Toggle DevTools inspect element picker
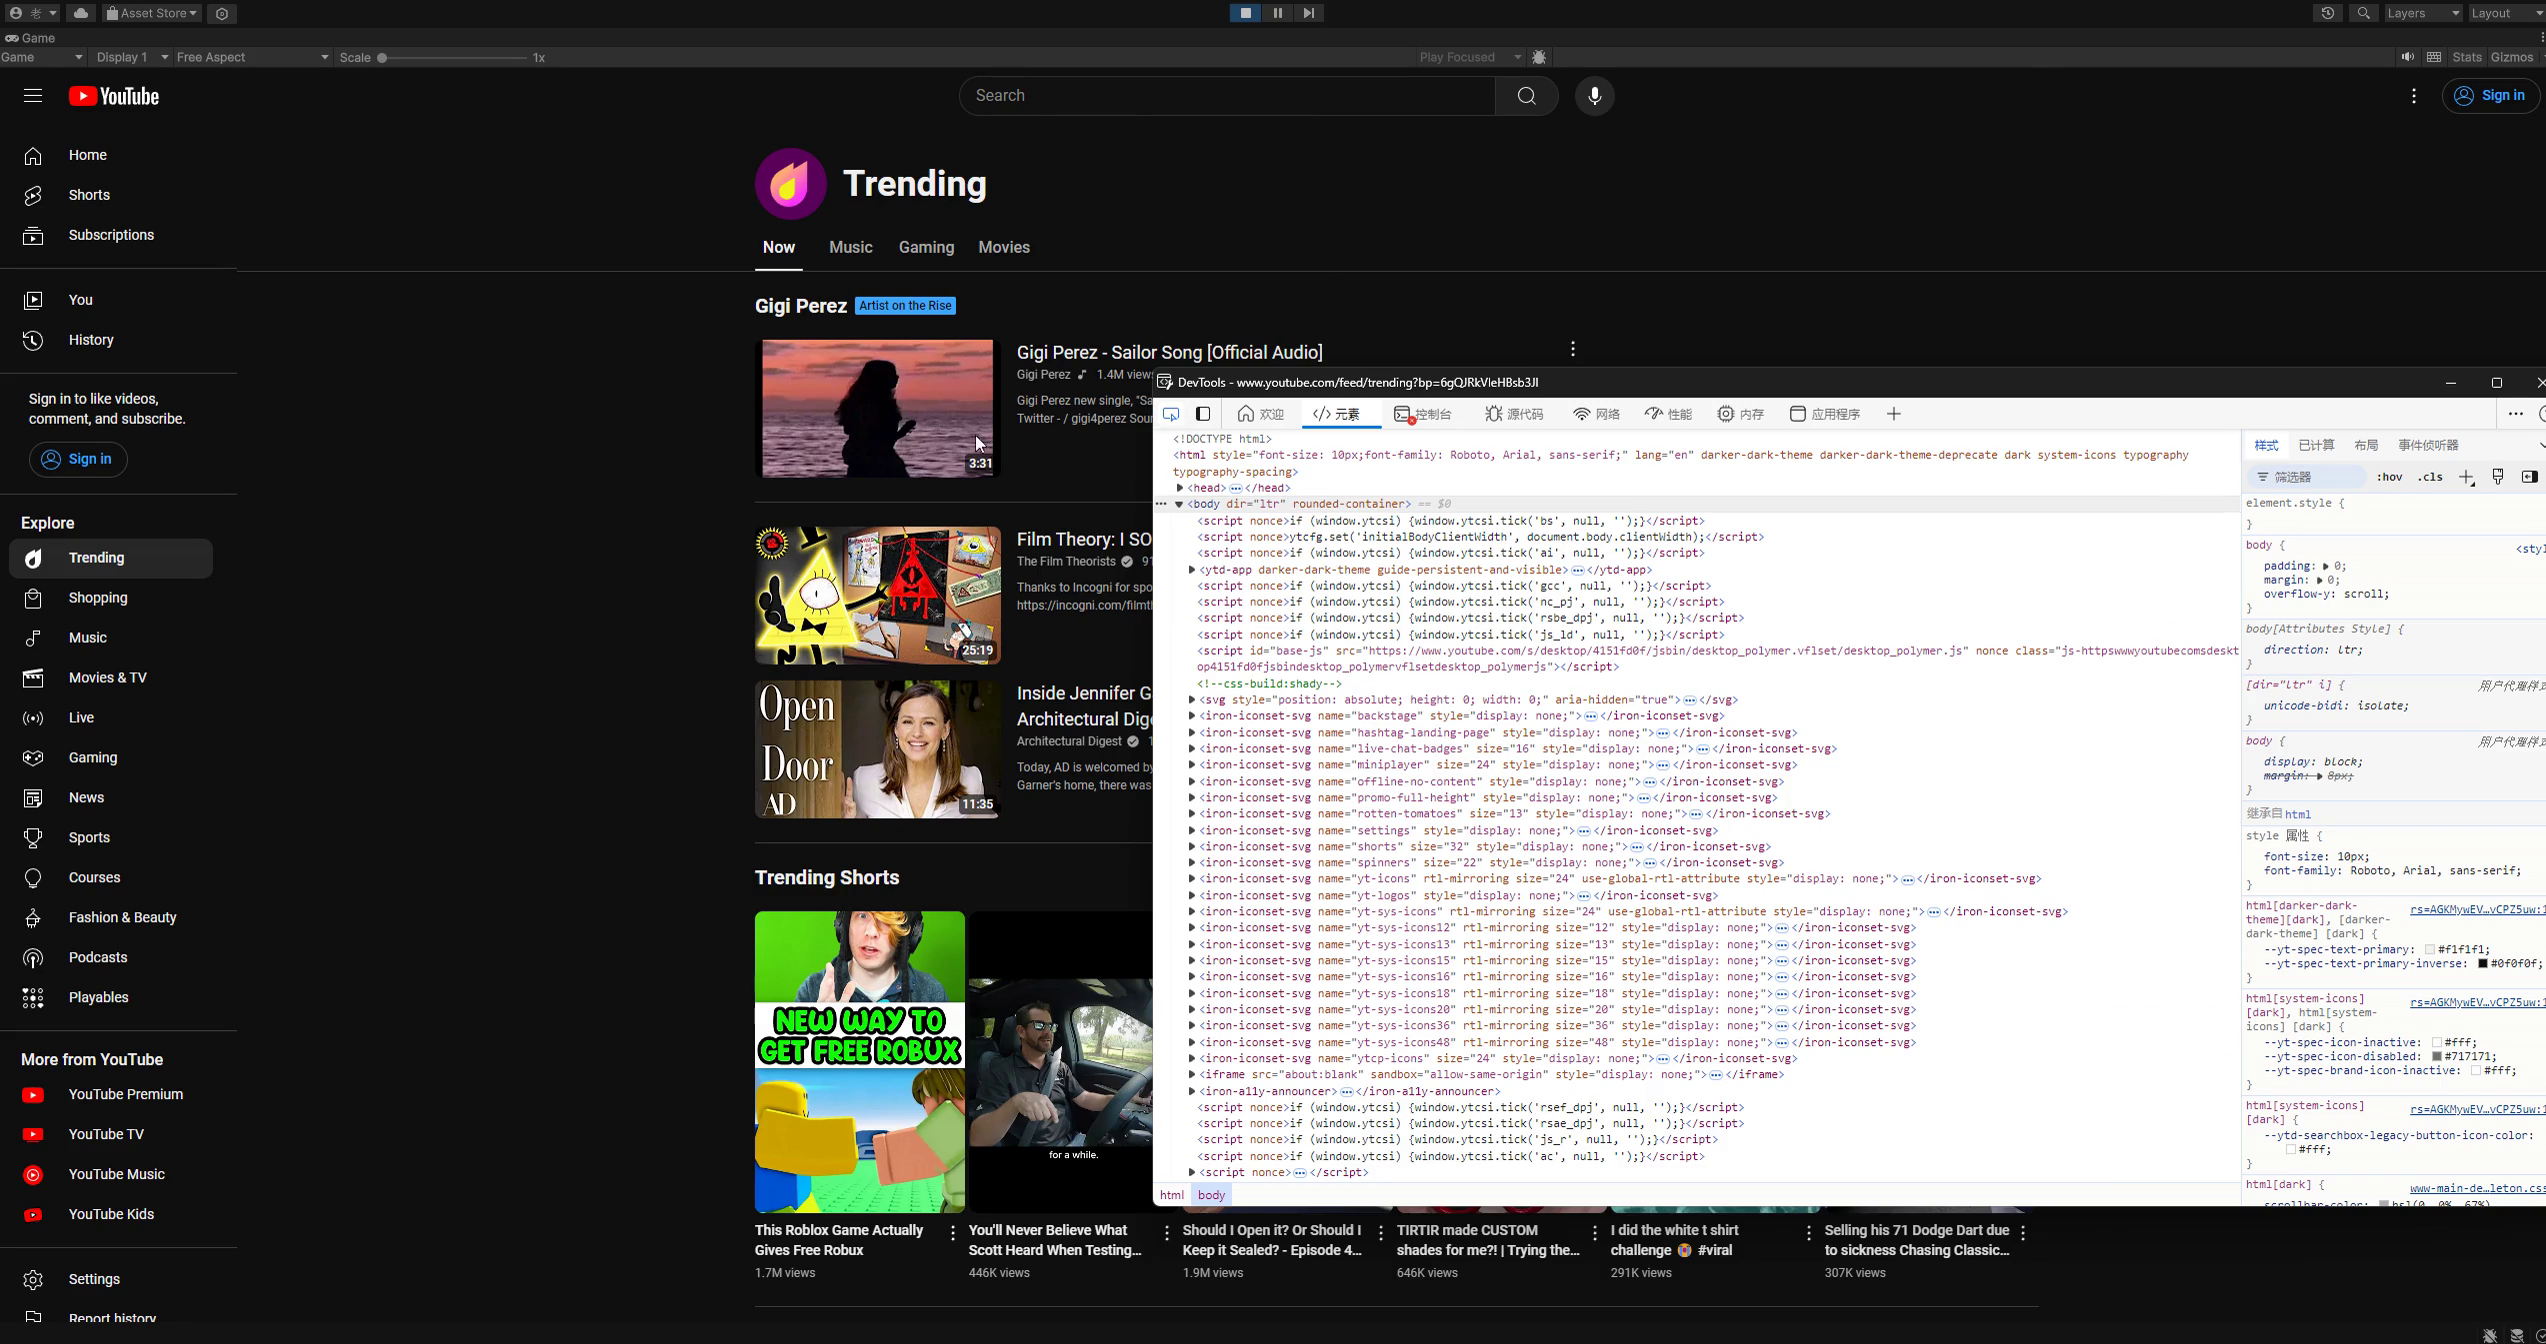 pyautogui.click(x=1171, y=414)
